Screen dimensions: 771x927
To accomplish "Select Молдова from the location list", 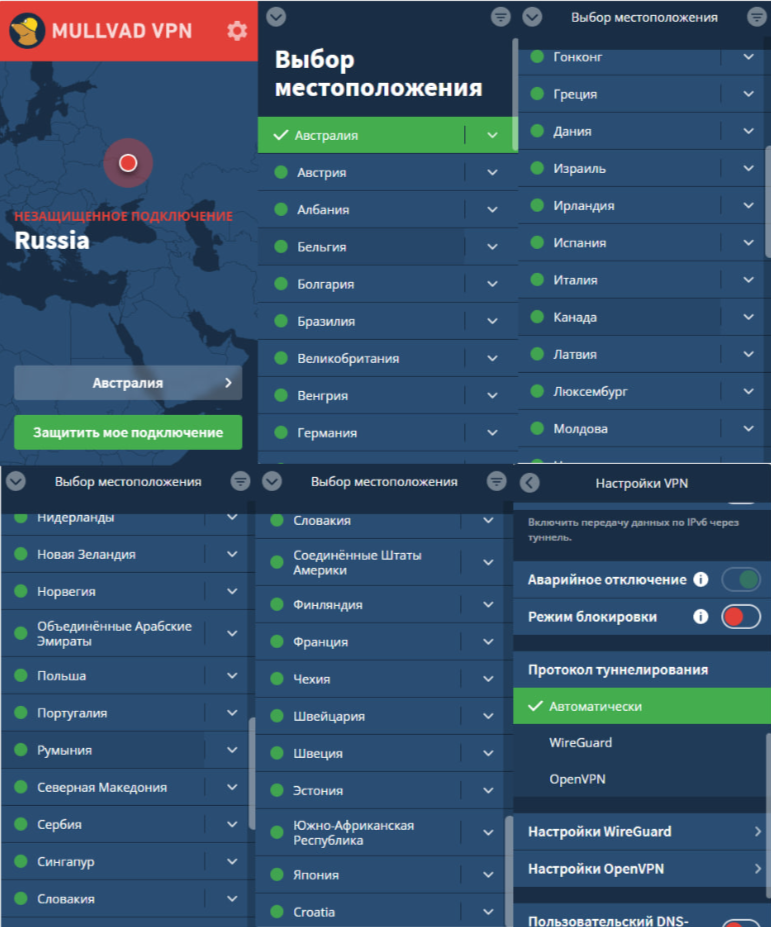I will [620, 429].
